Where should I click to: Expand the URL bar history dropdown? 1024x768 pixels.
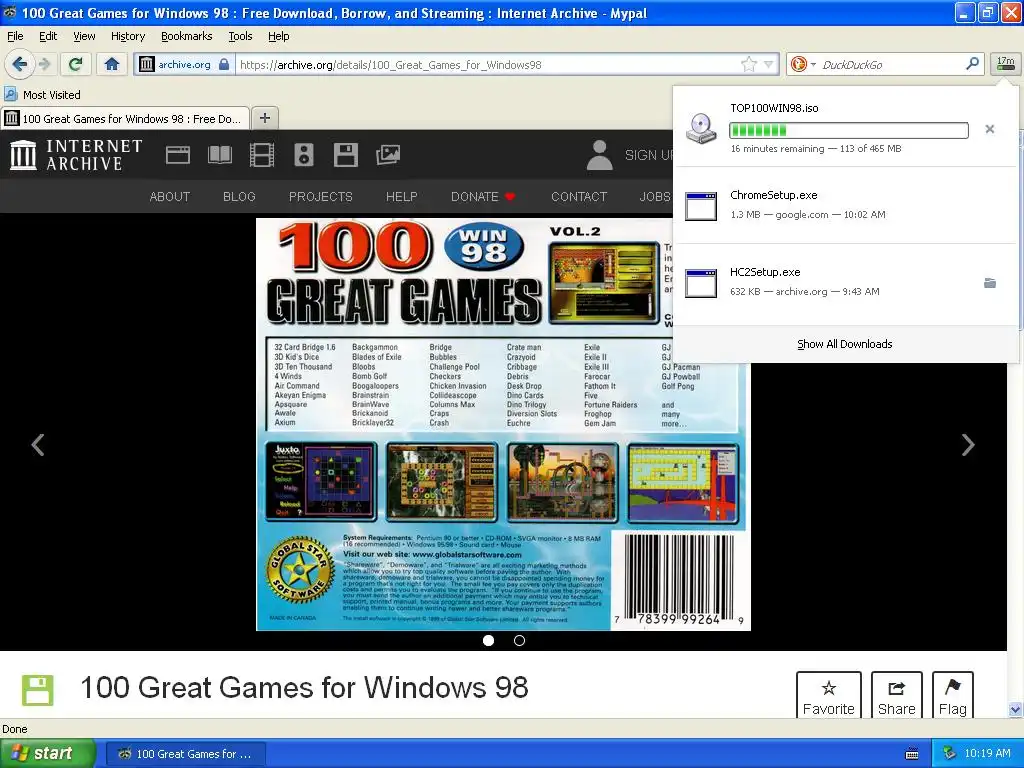pyautogui.click(x=769, y=64)
